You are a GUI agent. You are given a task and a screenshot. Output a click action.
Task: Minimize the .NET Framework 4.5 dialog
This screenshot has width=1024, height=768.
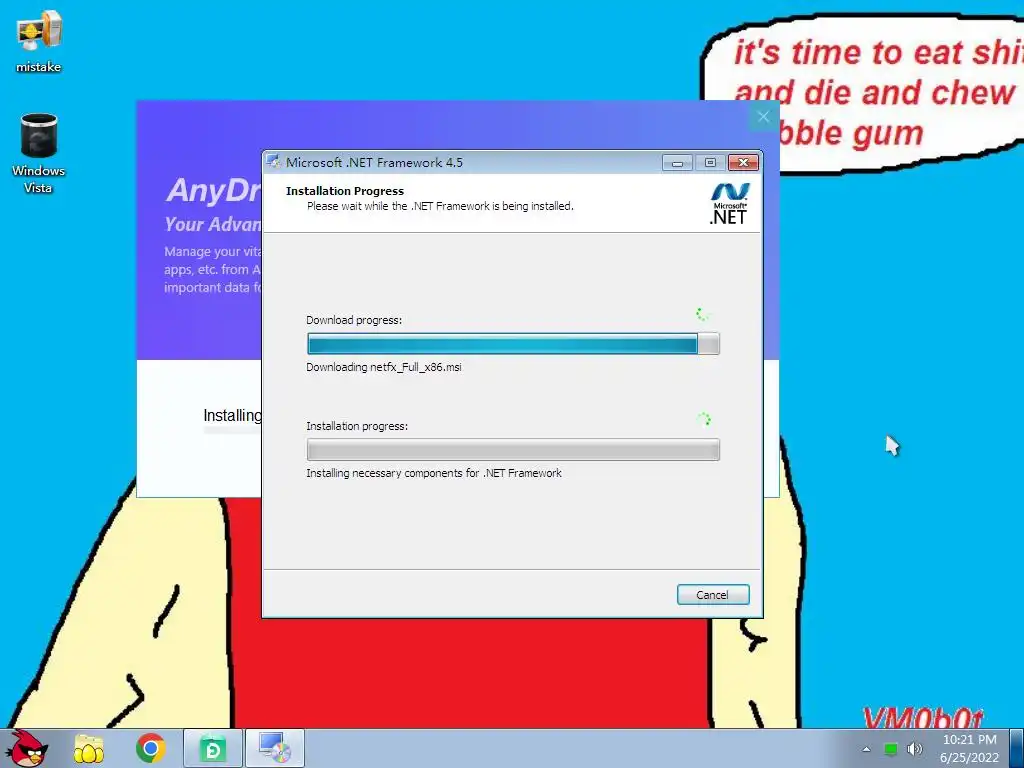(x=677, y=163)
